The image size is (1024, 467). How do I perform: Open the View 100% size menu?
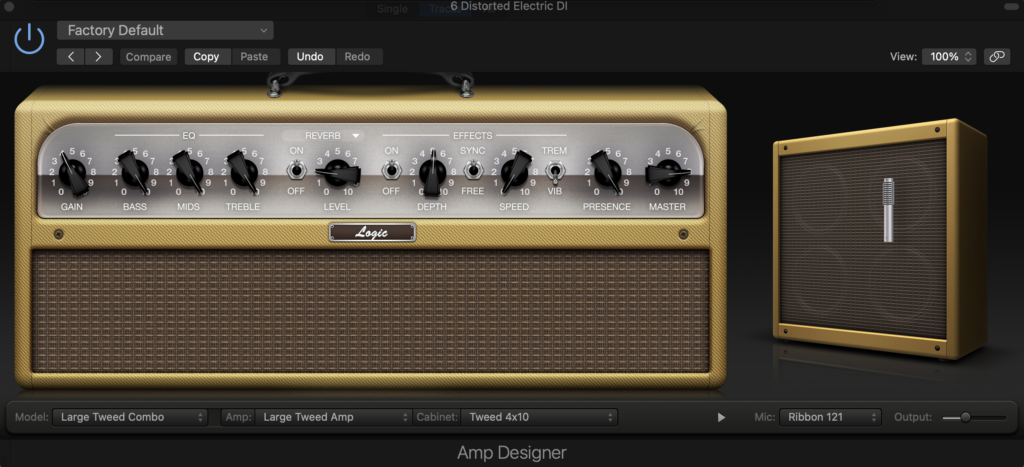pos(950,57)
